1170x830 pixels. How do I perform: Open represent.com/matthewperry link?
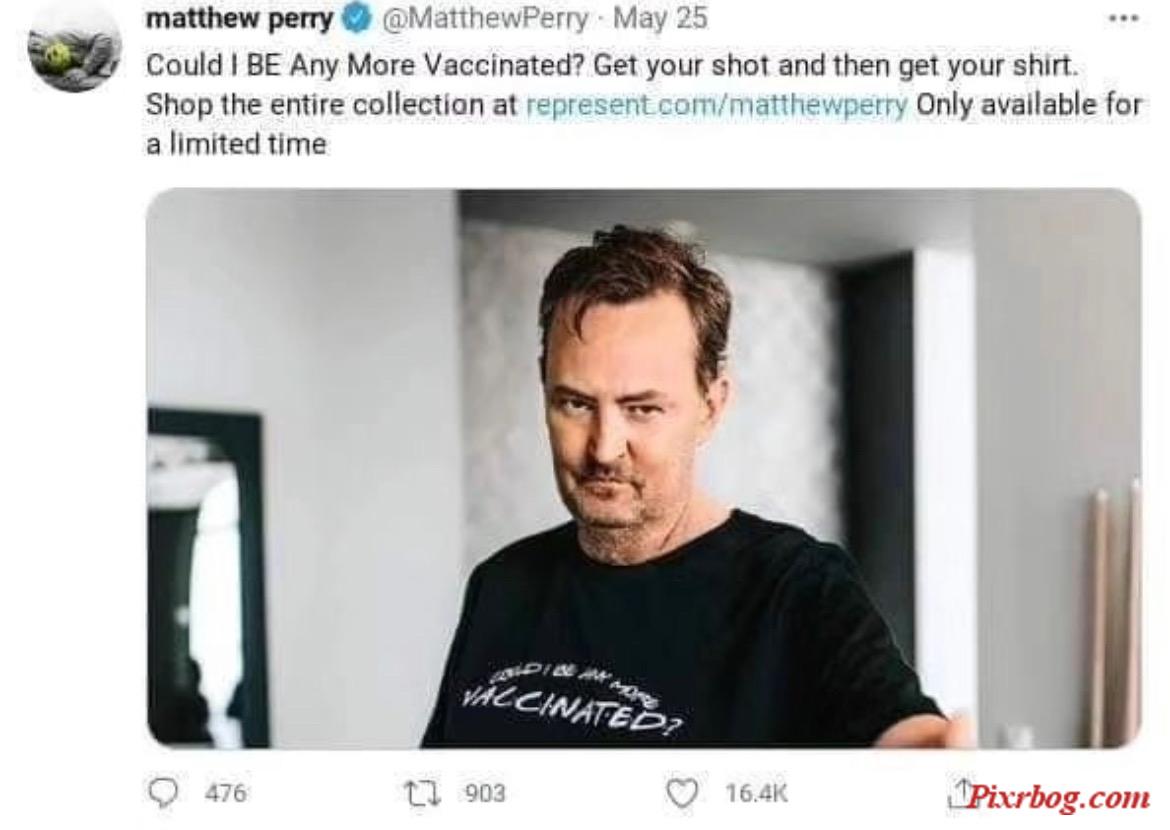click(x=716, y=105)
